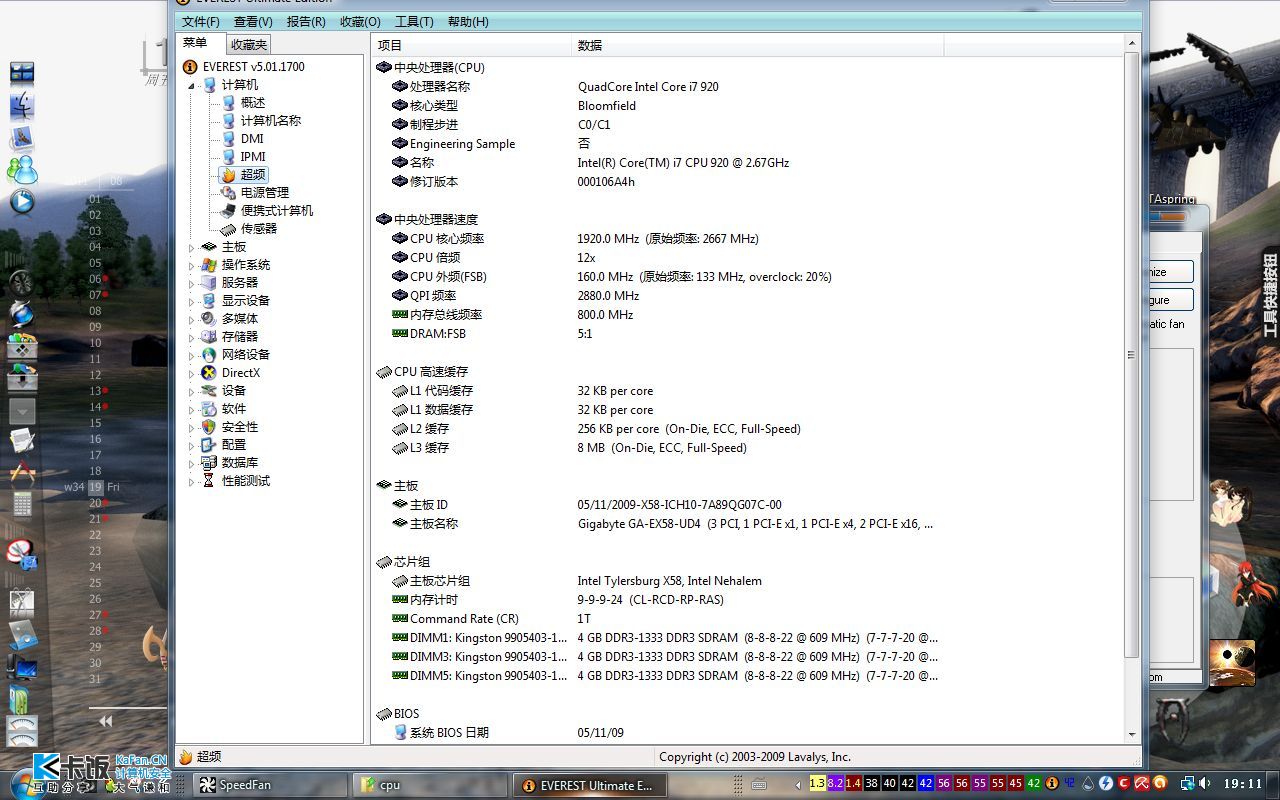Screen dimensions: 1280x800
Task: Select IPMI in the tree
Action: [253, 157]
